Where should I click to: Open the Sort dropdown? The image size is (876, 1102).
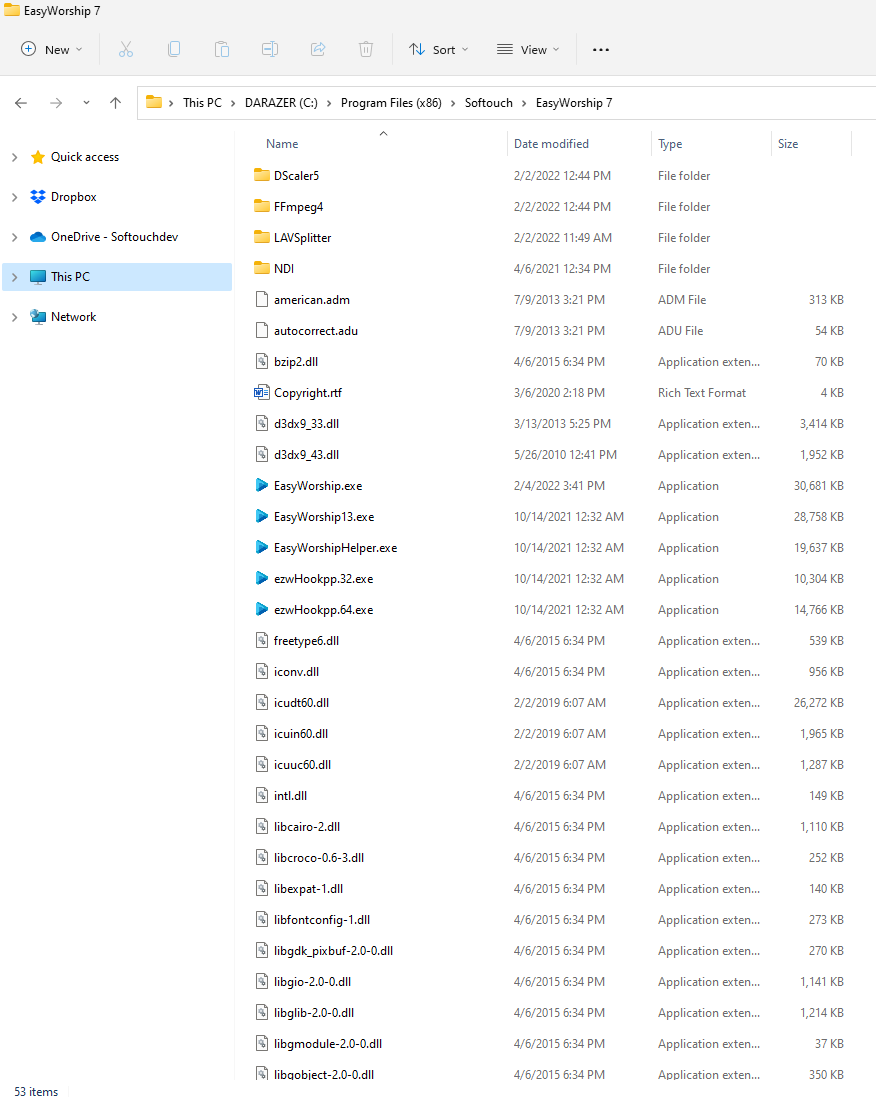438,48
